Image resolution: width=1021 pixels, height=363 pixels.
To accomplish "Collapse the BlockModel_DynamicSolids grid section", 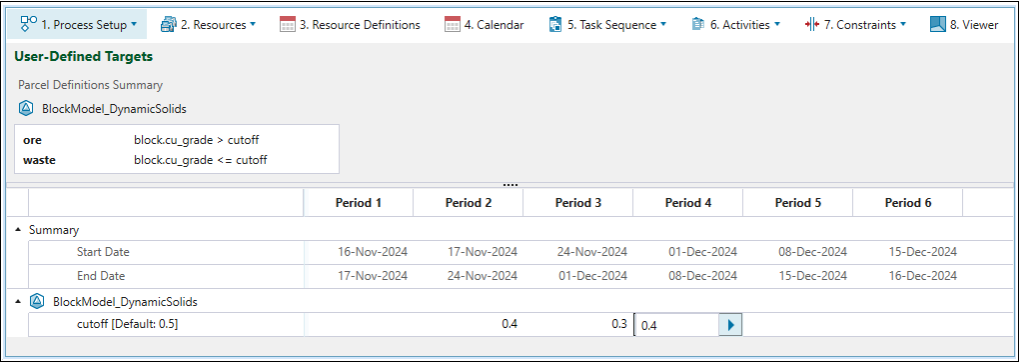I will tap(18, 302).
